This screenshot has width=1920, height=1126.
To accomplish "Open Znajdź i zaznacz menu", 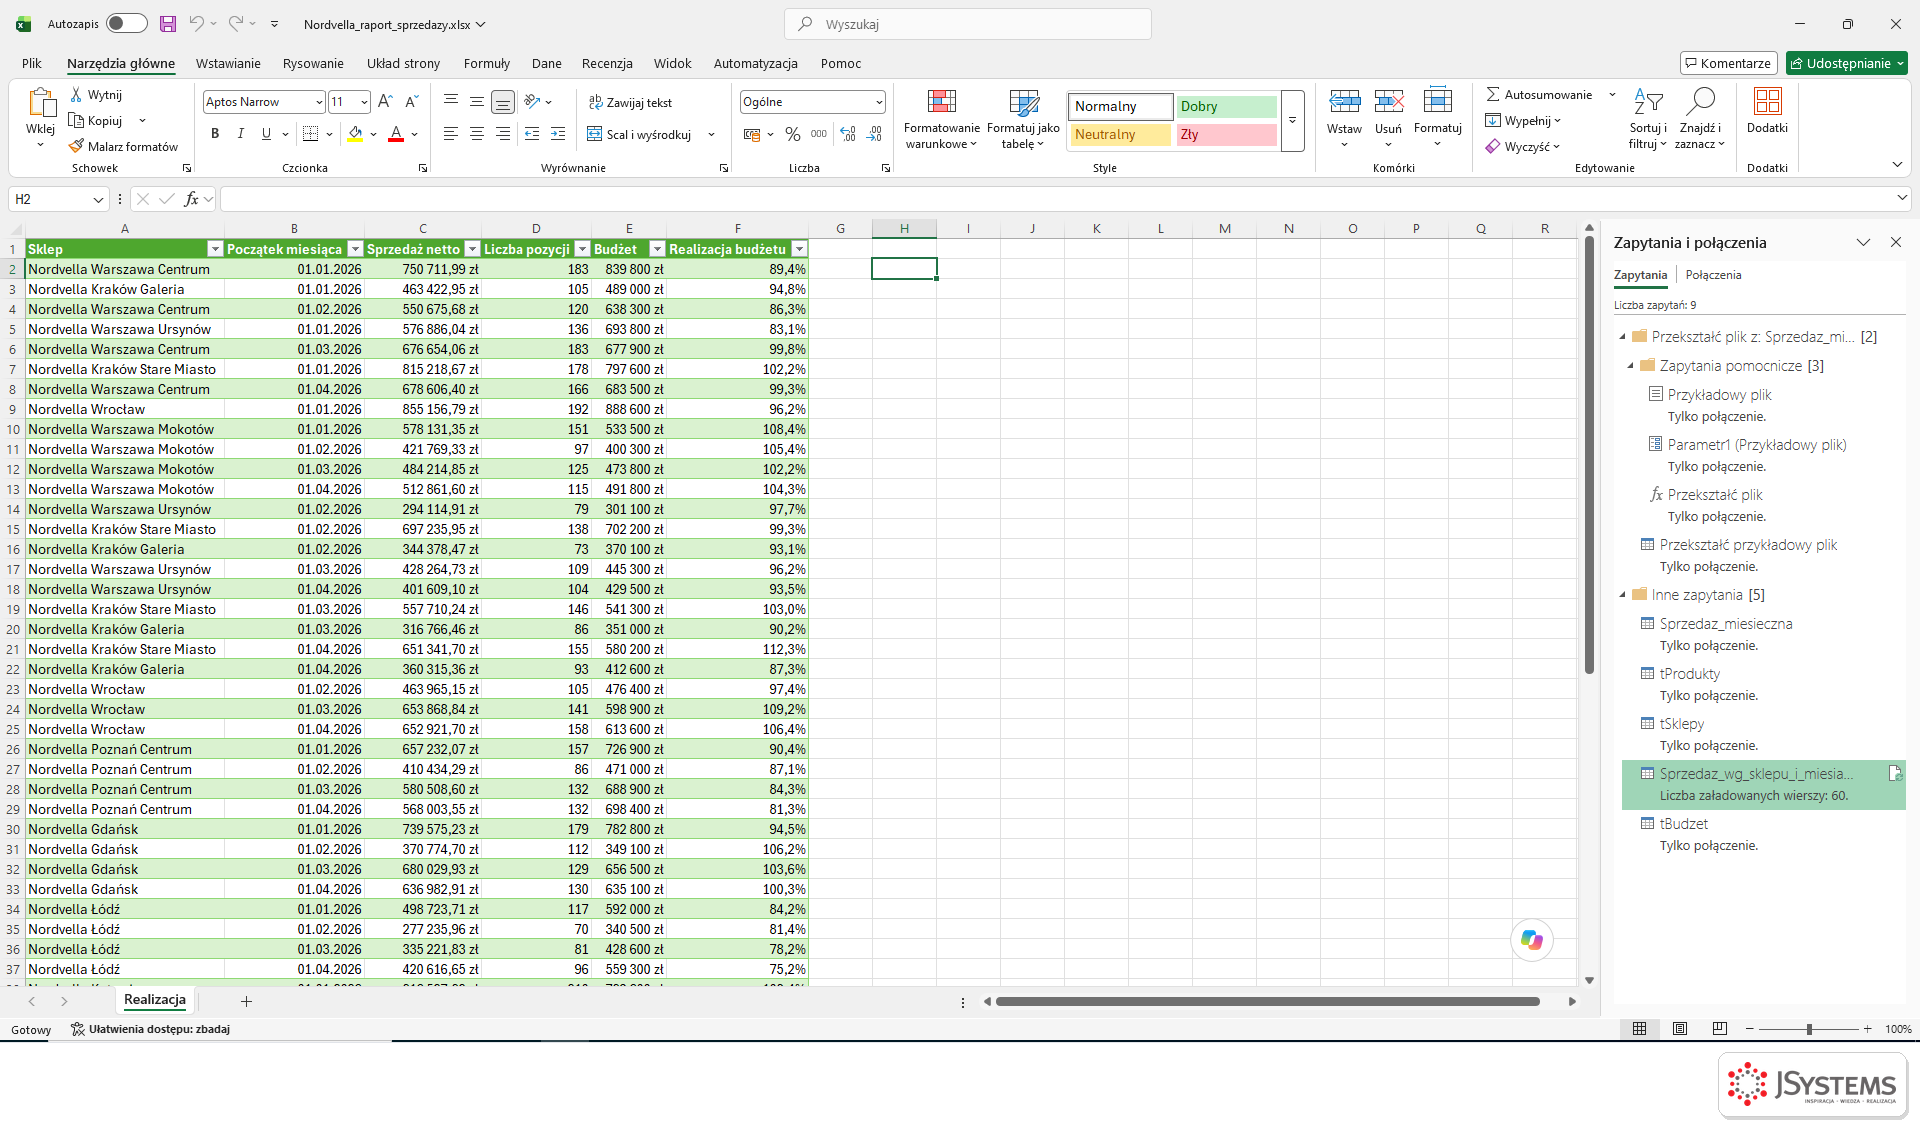I will point(1700,120).
